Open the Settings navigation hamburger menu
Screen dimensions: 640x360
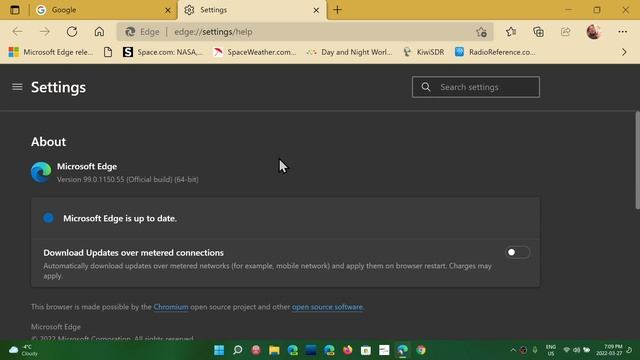(17, 87)
